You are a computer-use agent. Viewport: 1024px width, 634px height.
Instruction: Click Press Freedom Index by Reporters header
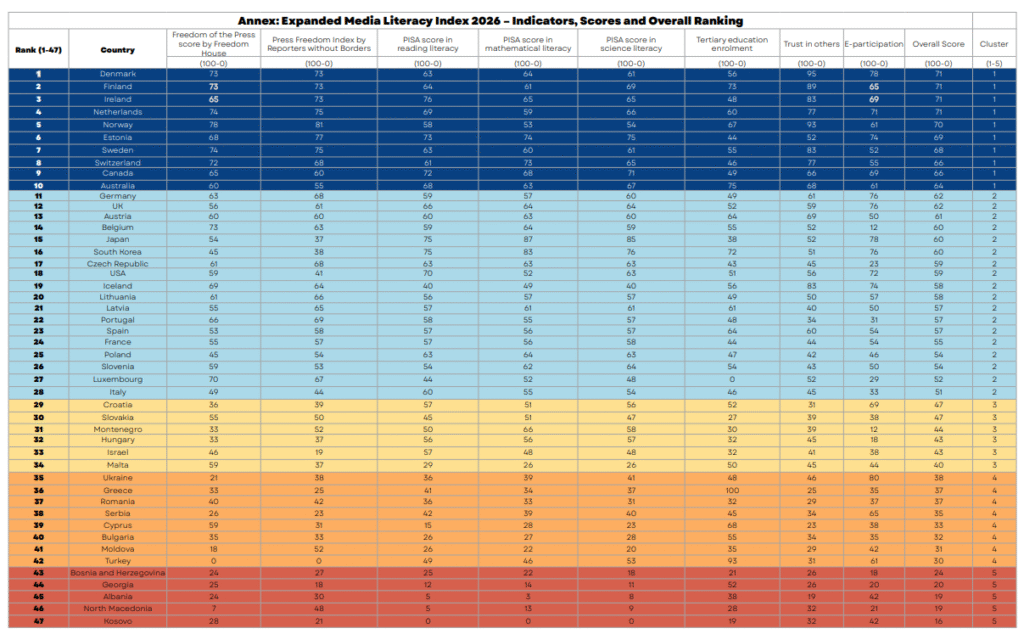point(319,44)
